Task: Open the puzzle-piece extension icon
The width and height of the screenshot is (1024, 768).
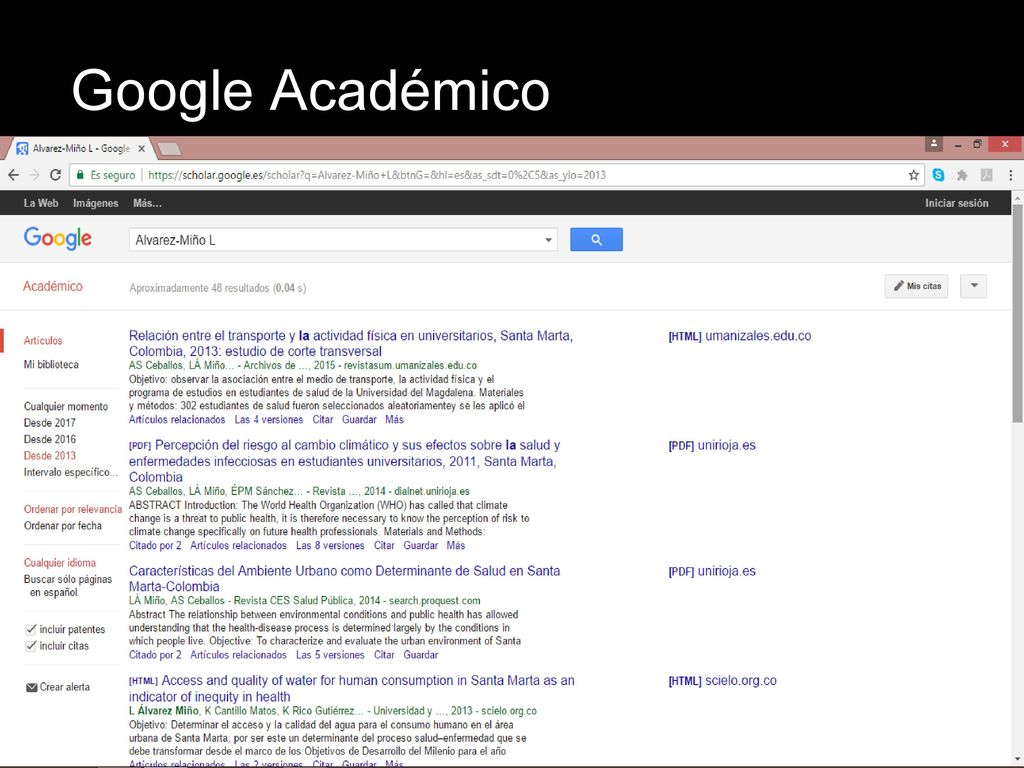Action: [x=962, y=175]
